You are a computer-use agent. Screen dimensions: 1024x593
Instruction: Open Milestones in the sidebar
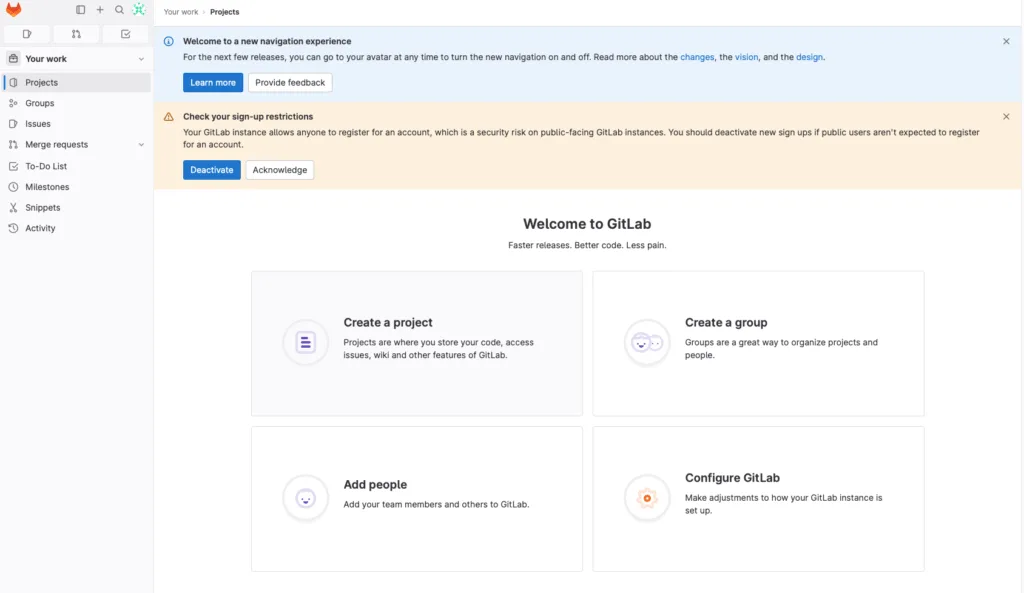pos(47,187)
